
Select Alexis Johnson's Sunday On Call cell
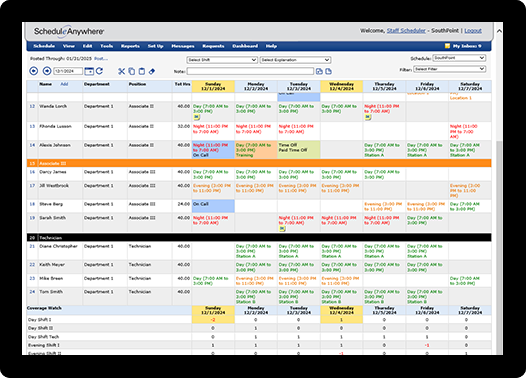point(213,150)
